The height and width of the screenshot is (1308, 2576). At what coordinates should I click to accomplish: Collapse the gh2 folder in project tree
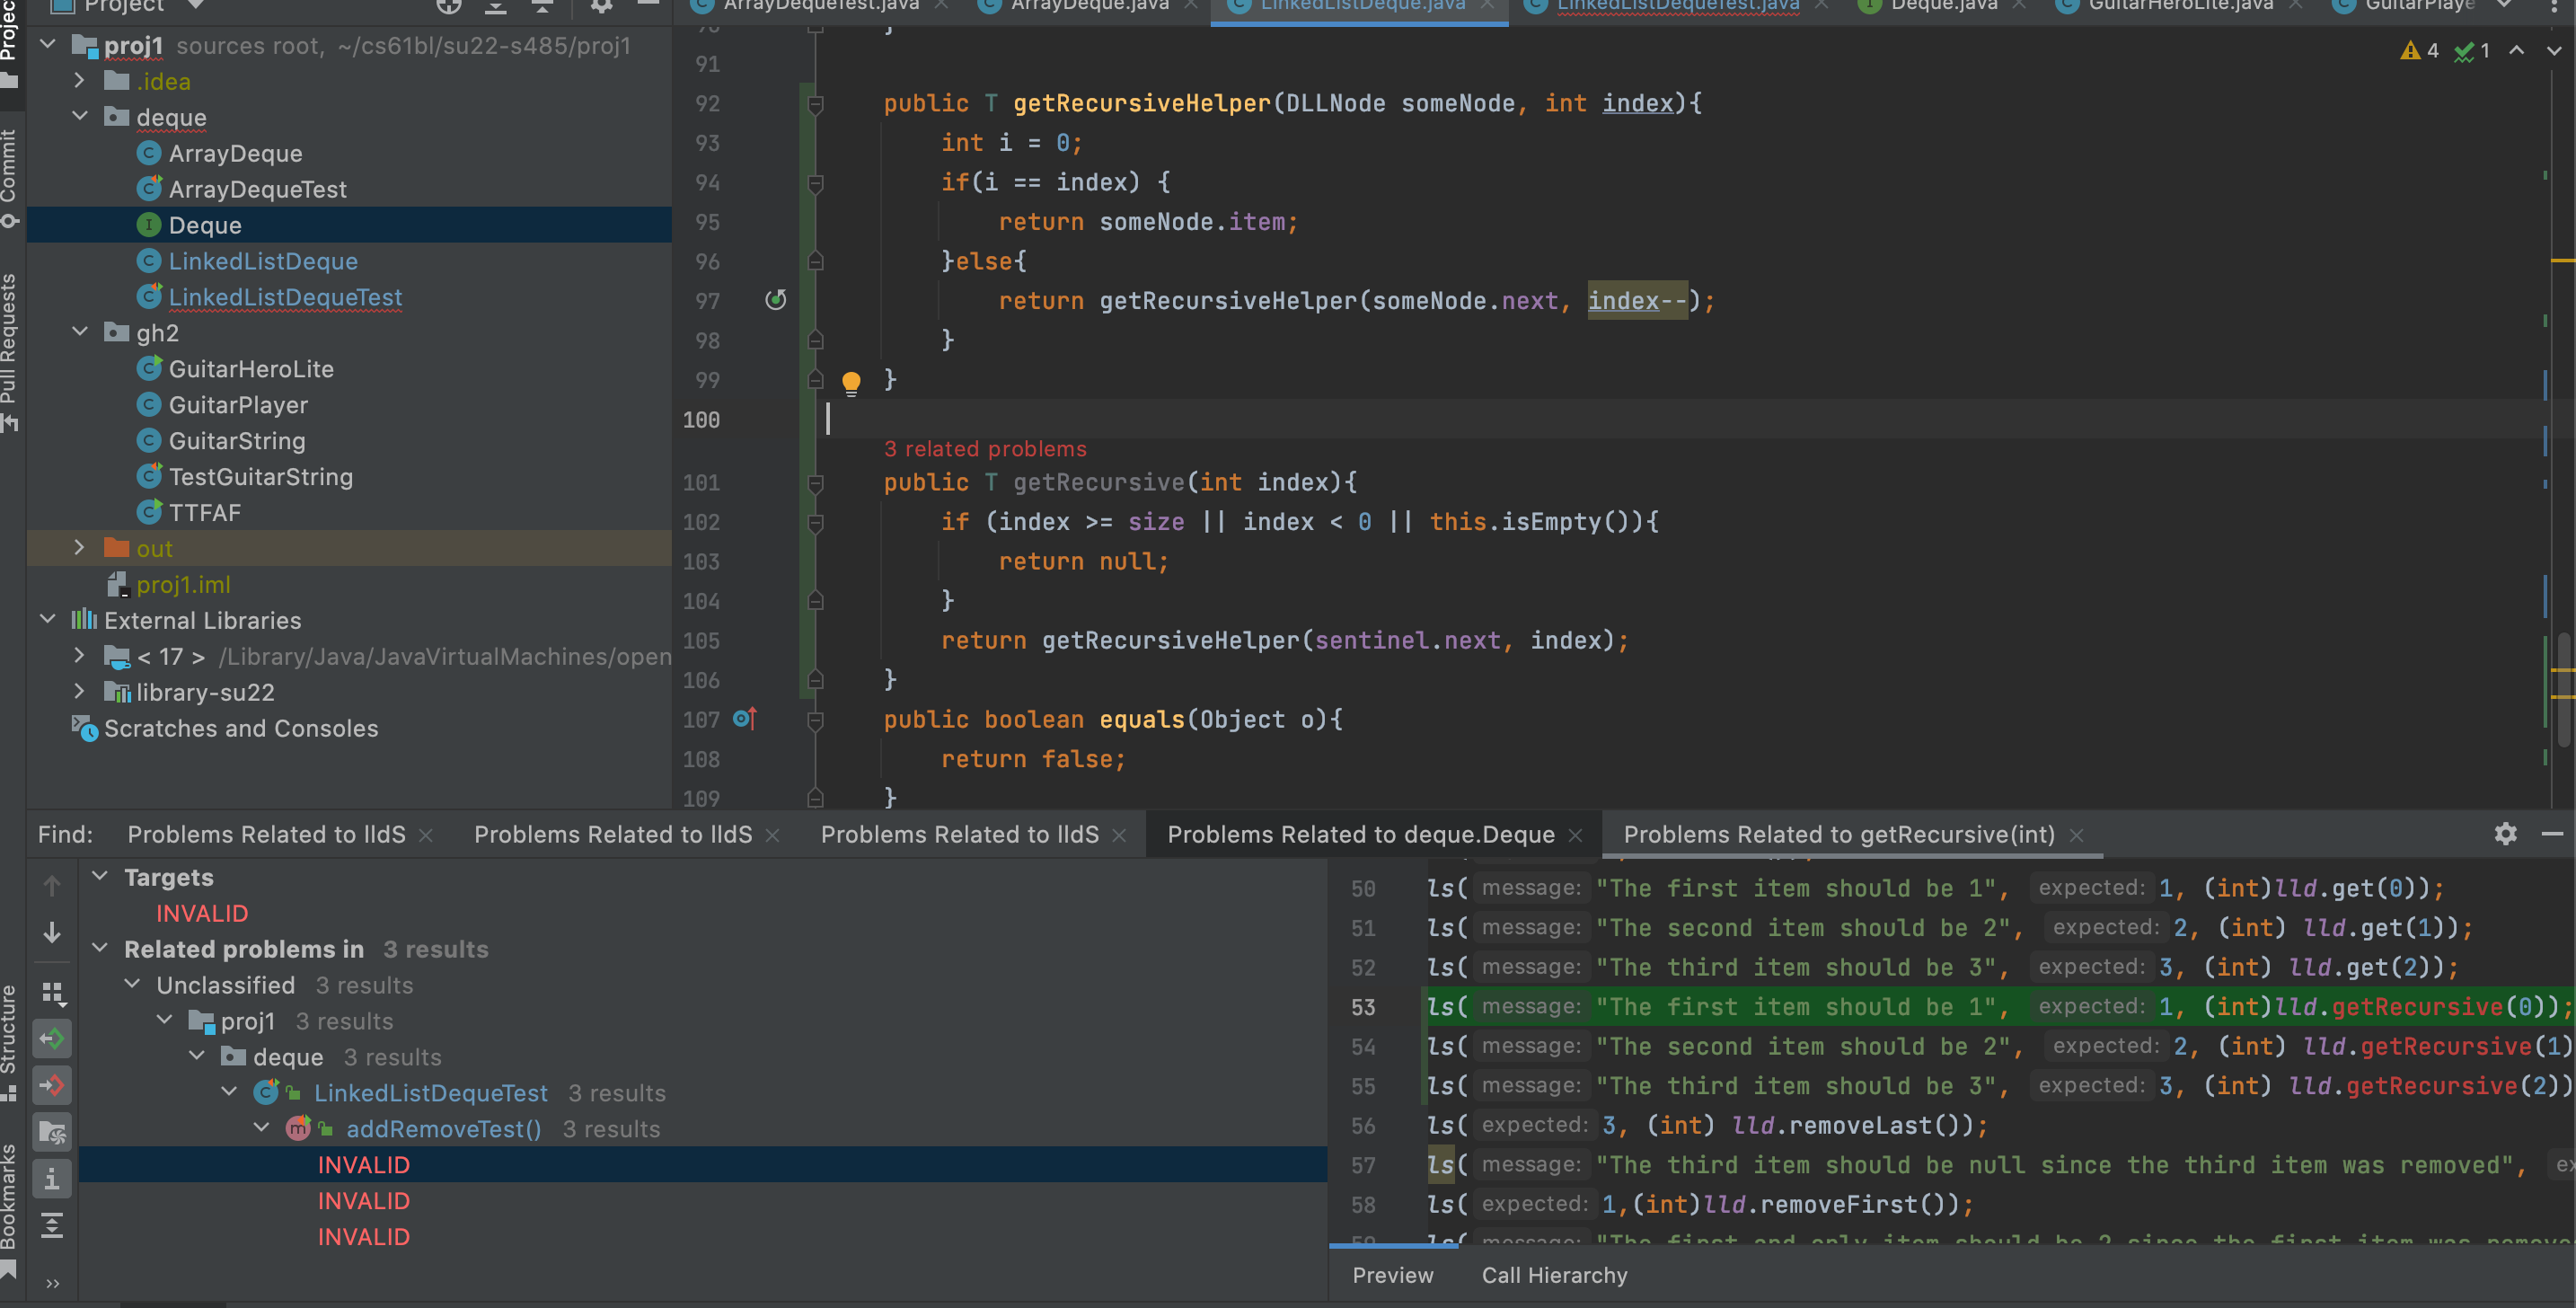point(80,332)
